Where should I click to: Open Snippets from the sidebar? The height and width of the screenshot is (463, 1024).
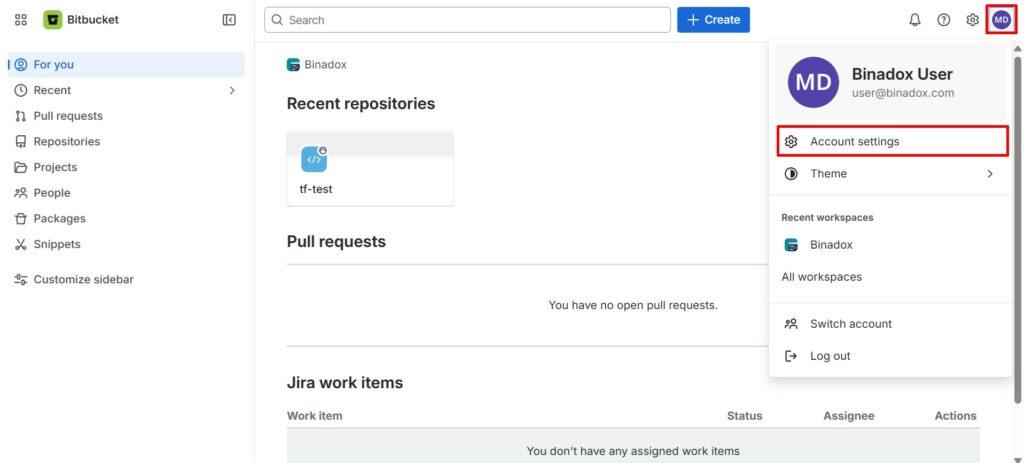point(56,244)
